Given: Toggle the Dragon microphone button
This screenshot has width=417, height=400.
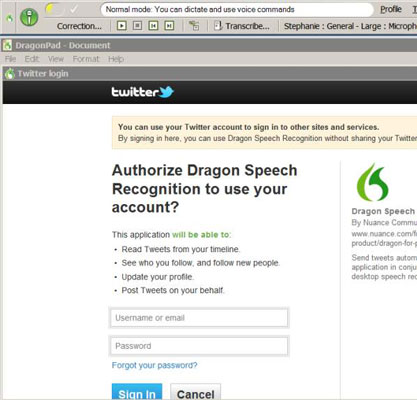Looking at the screenshot, I should coord(29,17).
